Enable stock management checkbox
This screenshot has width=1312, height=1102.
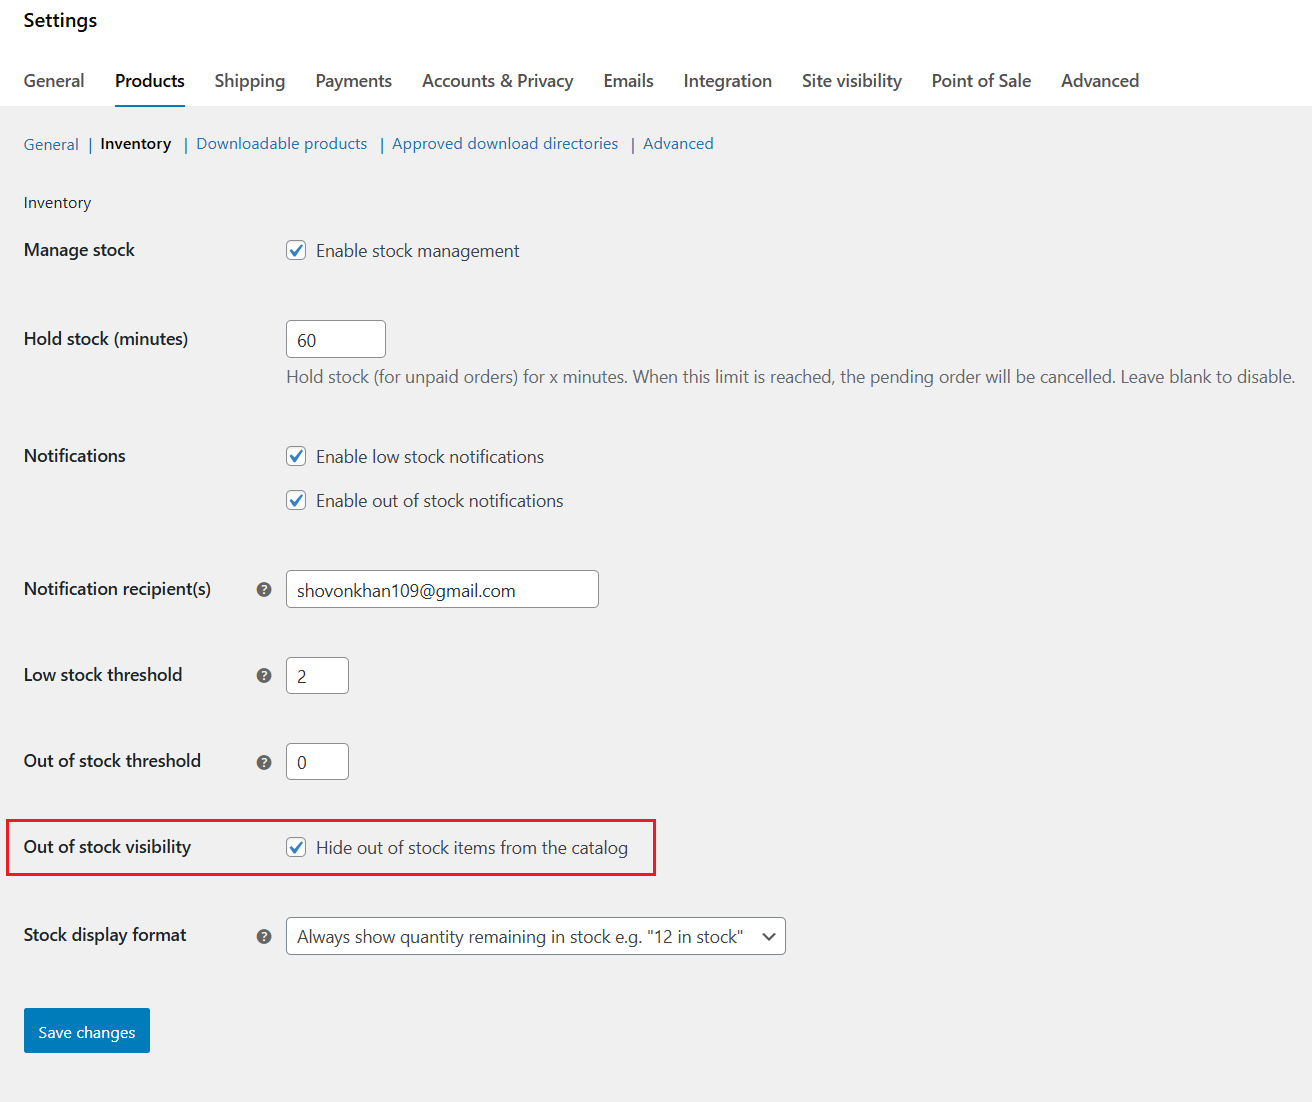click(296, 250)
